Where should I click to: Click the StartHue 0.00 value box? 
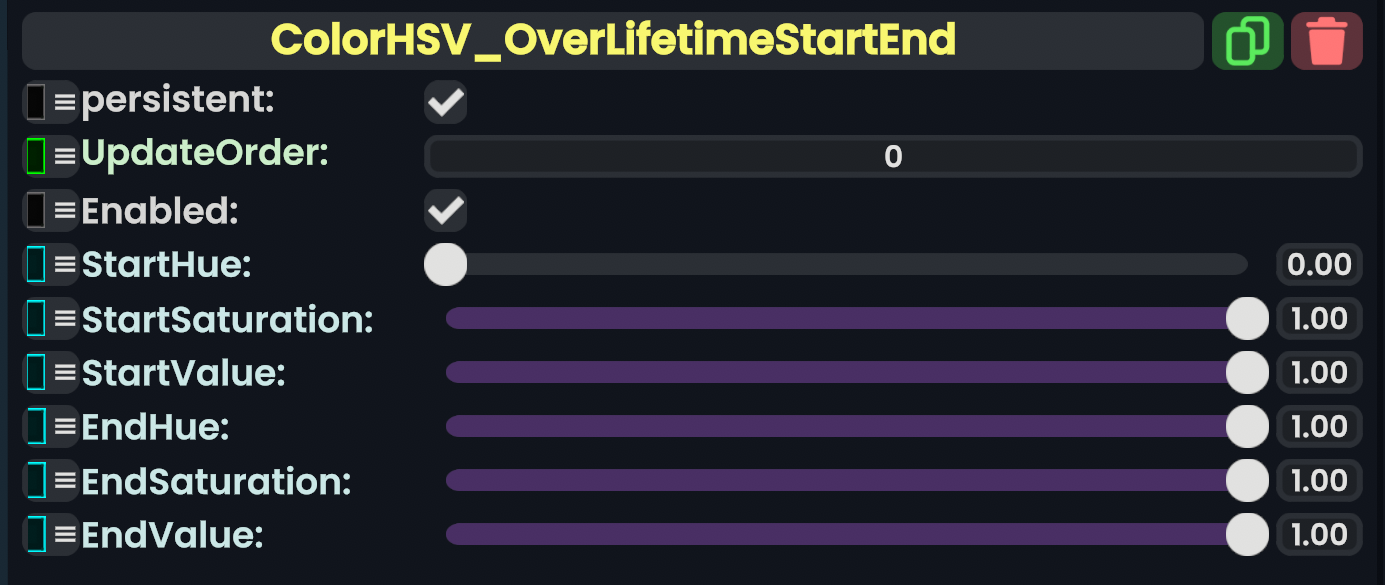[1319, 264]
